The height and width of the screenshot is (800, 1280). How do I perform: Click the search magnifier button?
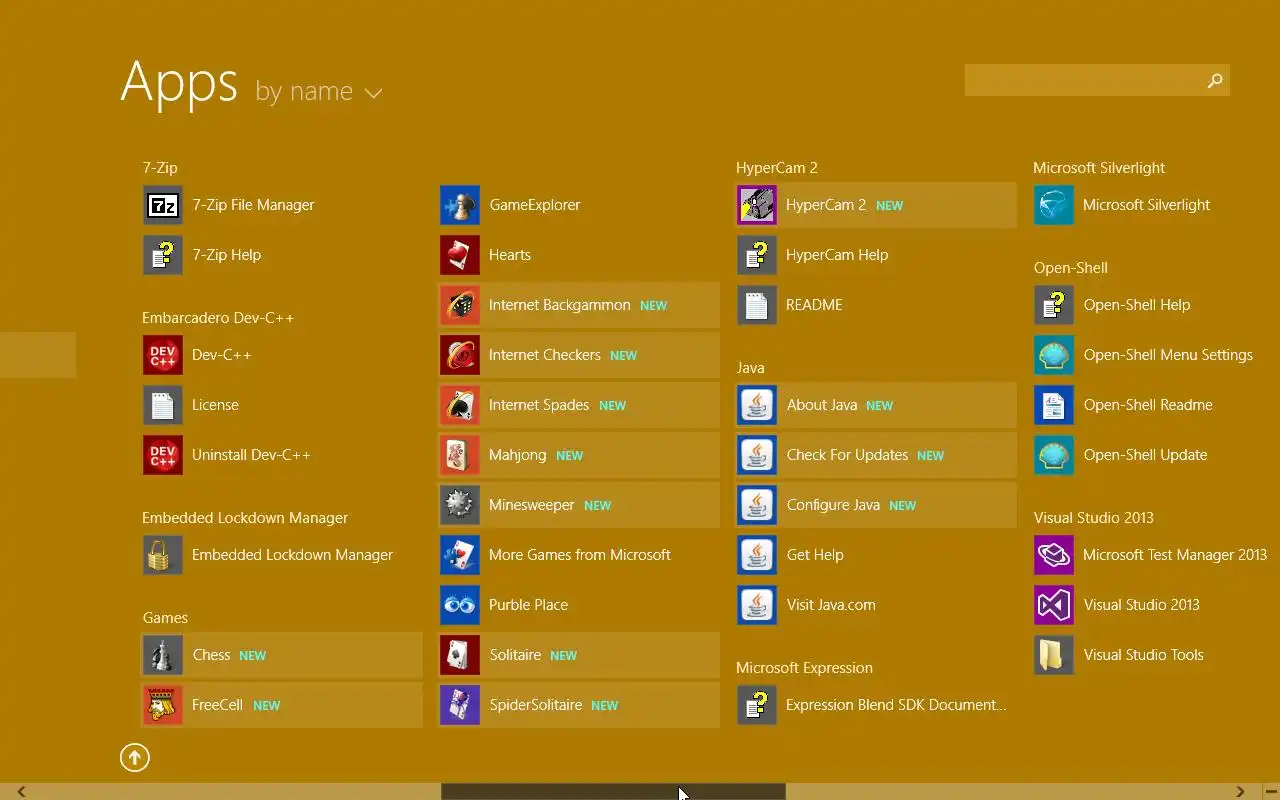point(1215,80)
